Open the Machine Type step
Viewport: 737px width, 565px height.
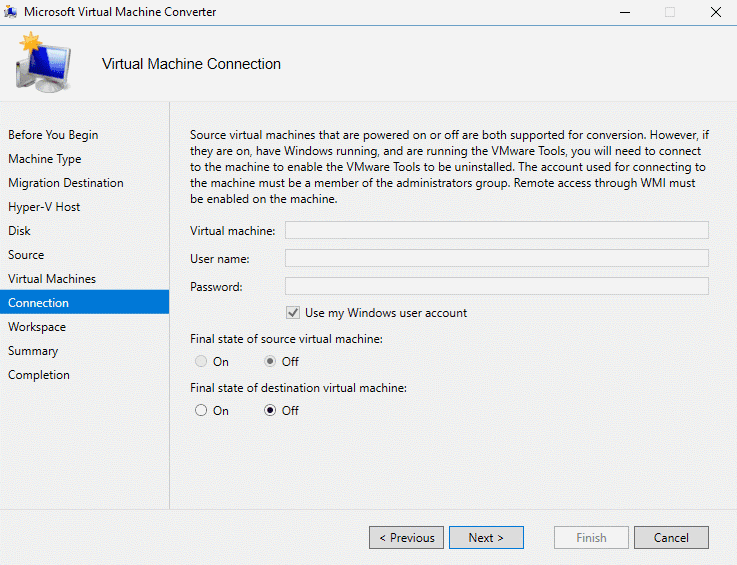pyautogui.click(x=45, y=159)
